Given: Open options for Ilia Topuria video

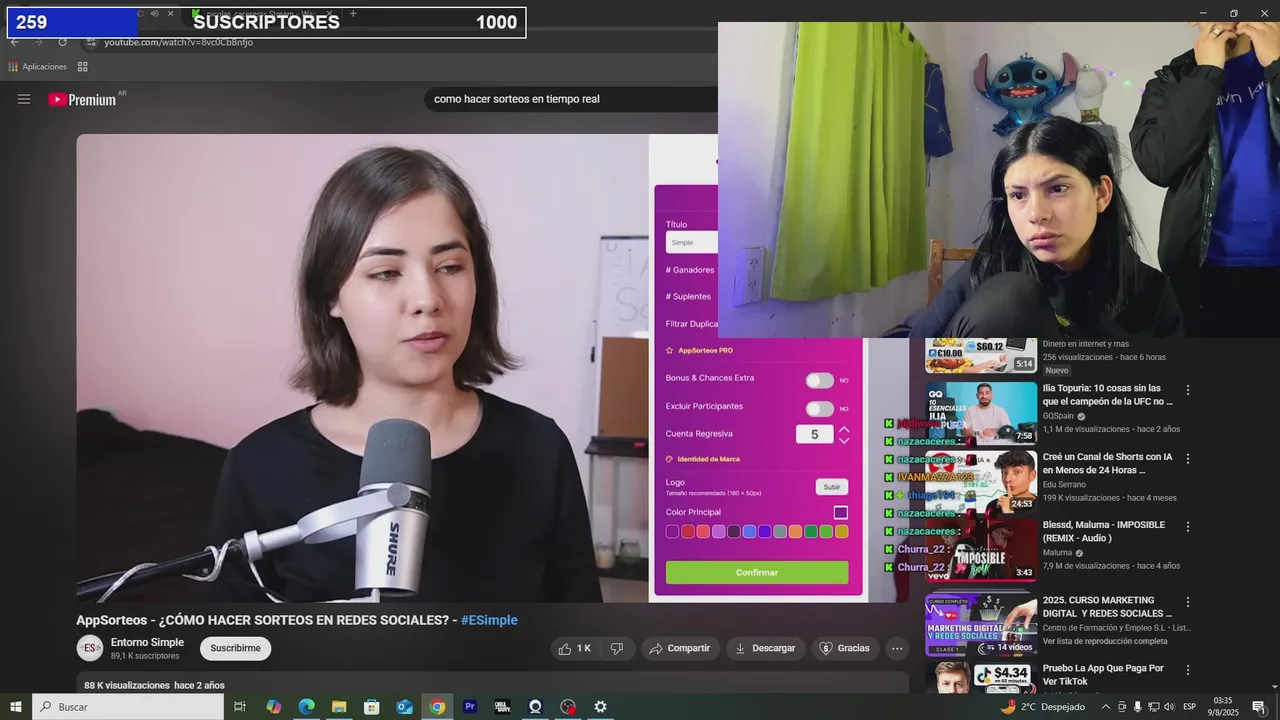Looking at the screenshot, I should (x=1188, y=390).
